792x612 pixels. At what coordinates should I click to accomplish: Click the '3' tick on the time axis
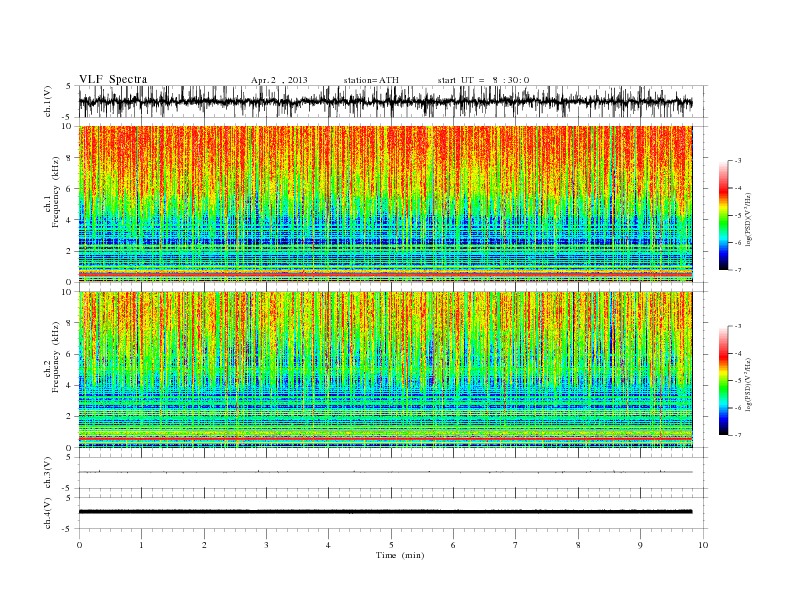tap(266, 545)
